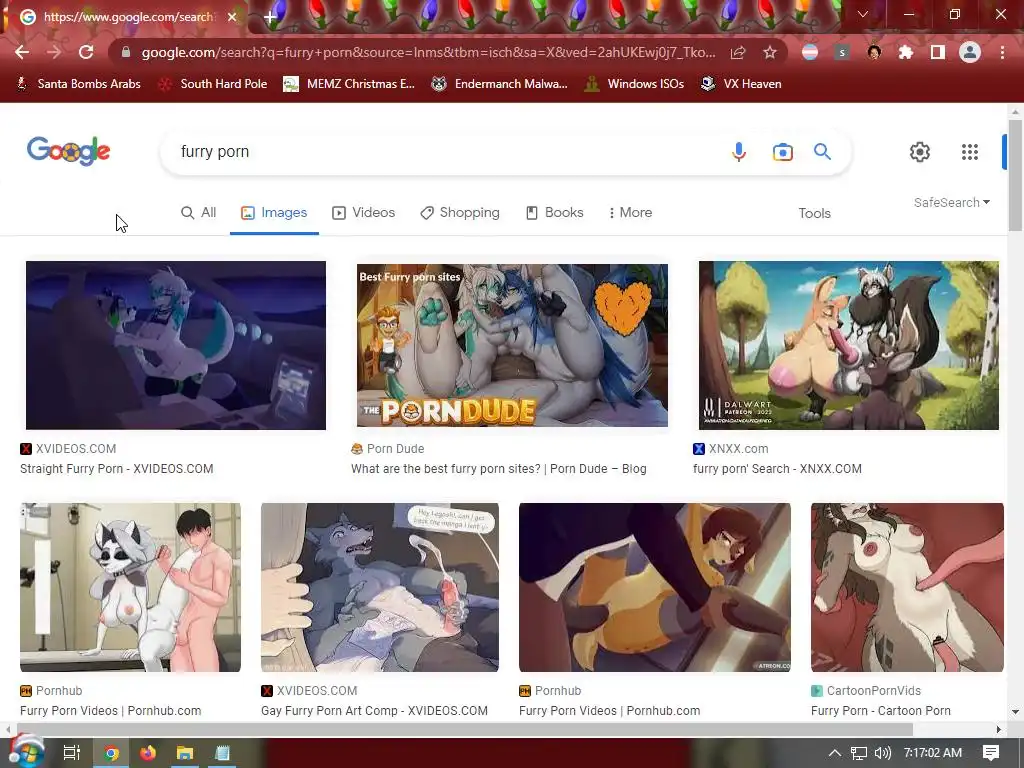Open File Explorer from the taskbar

click(185, 753)
